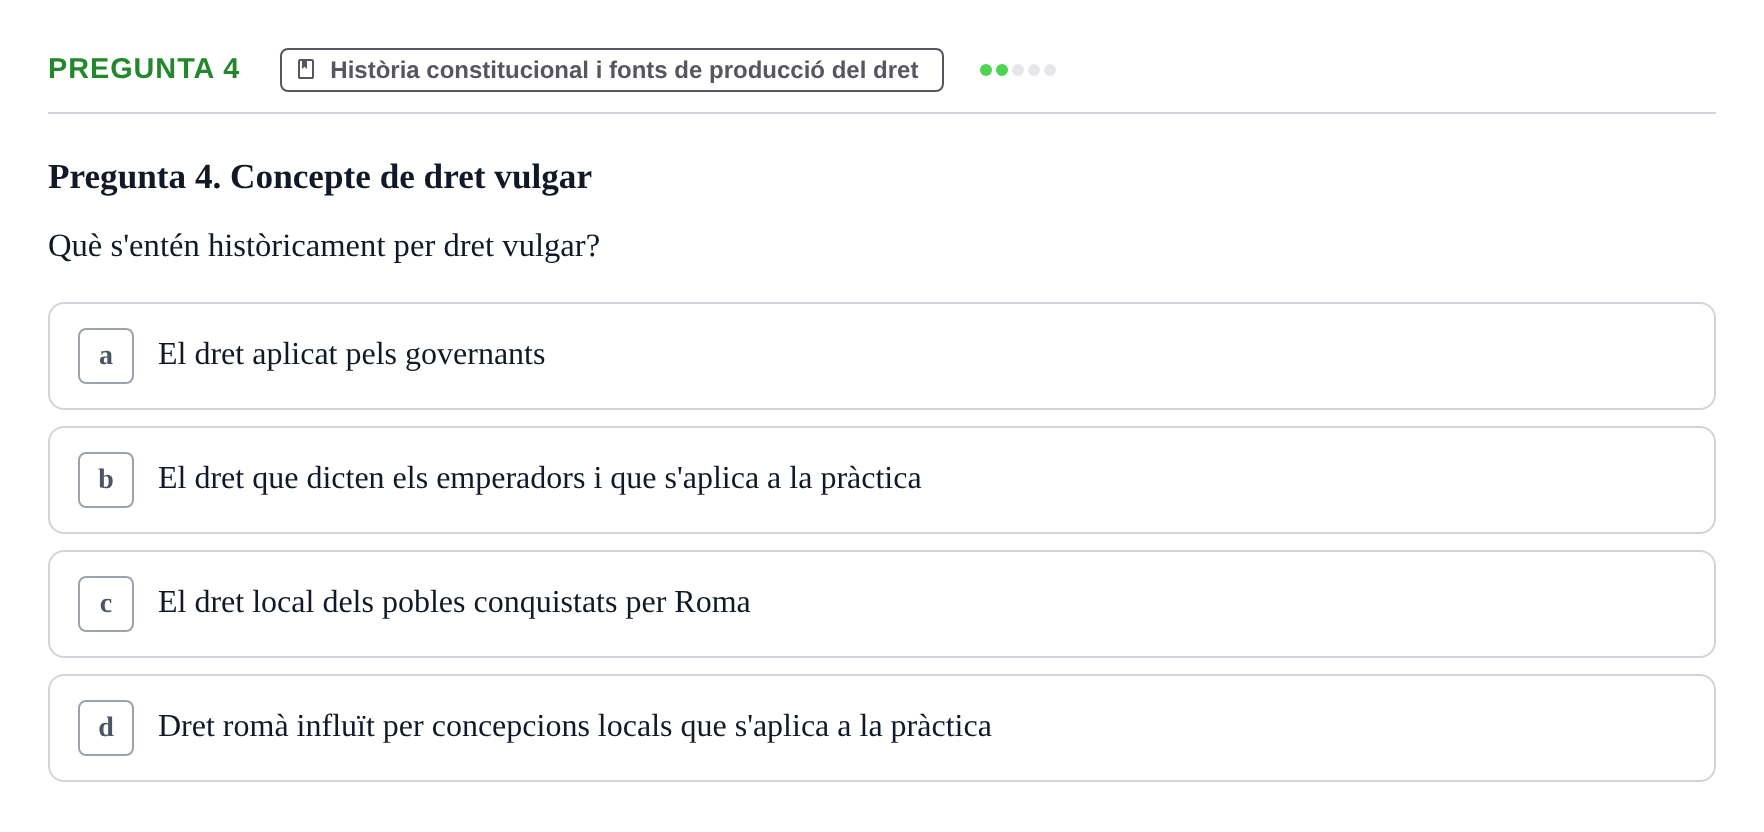Choose 'El dret aplicat pels governants'
Image resolution: width=1764 pixels, height=832 pixels.
(x=351, y=354)
